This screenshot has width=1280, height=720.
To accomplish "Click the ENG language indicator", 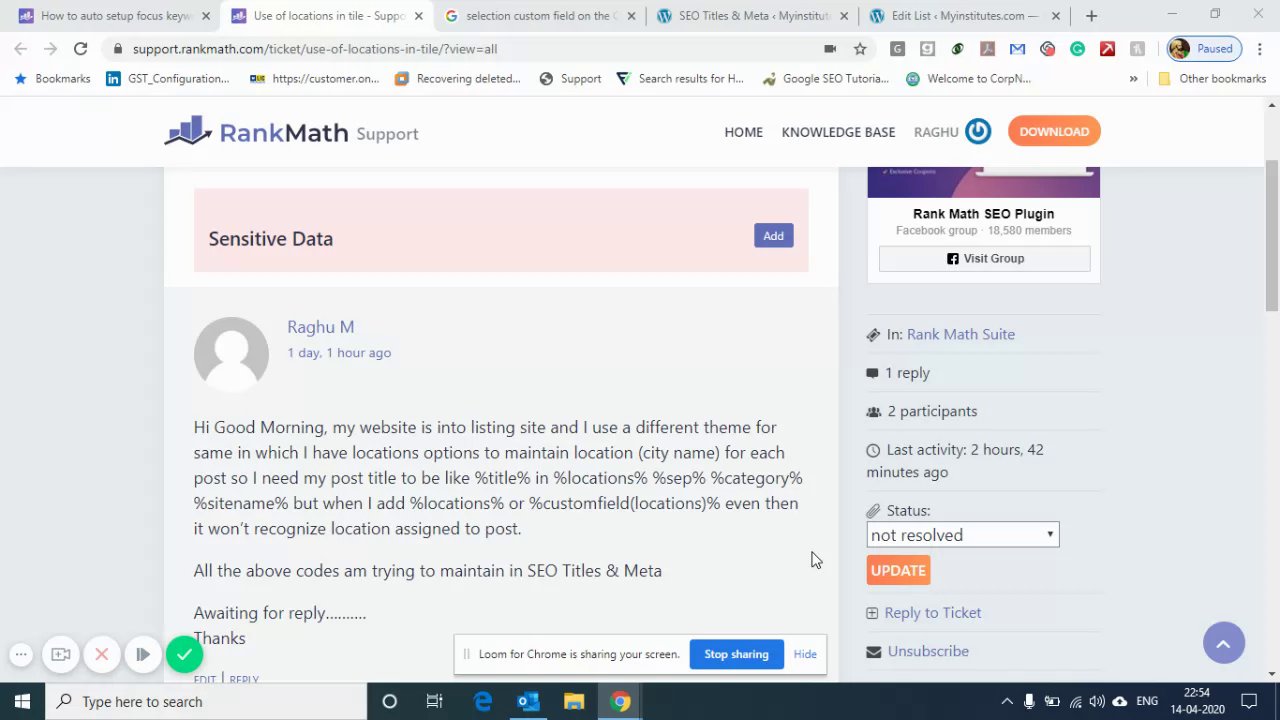I will click(1147, 702).
